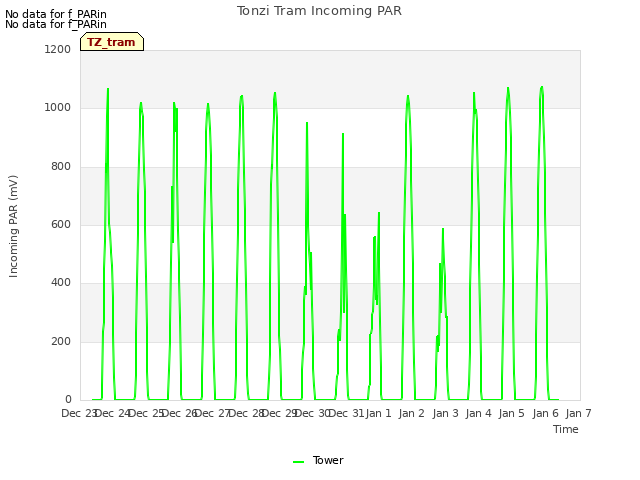Click the Jan 1 date tick label

(x=378, y=413)
